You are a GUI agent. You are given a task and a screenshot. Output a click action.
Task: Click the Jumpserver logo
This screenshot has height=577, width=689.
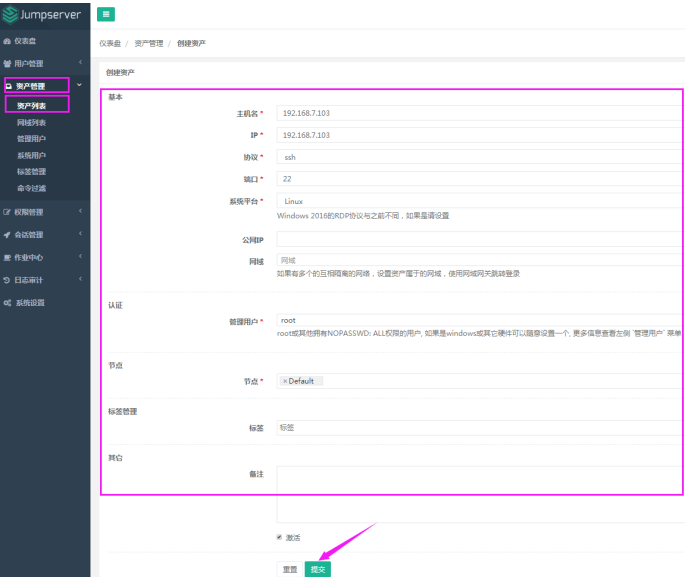pyautogui.click(x=42, y=15)
